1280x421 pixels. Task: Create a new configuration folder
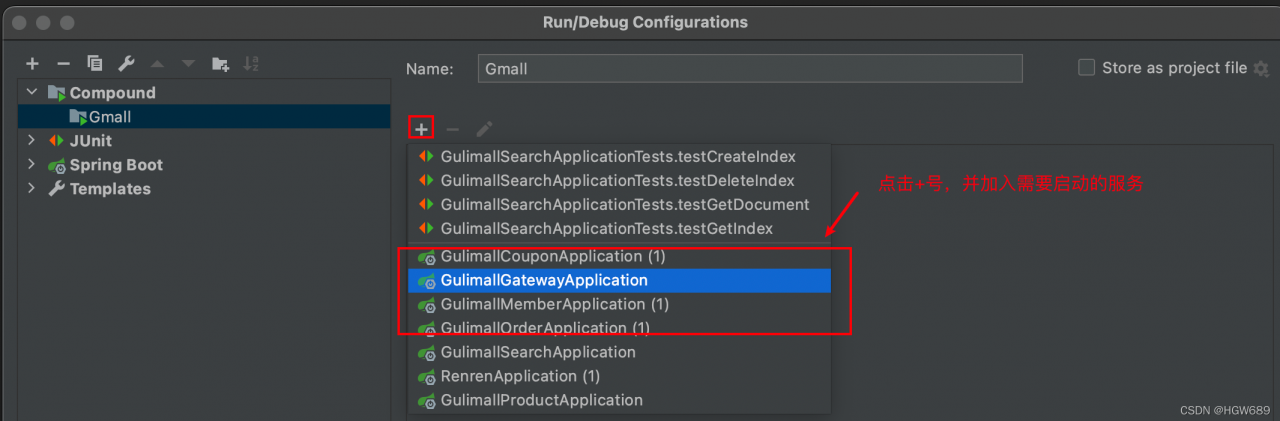220,64
